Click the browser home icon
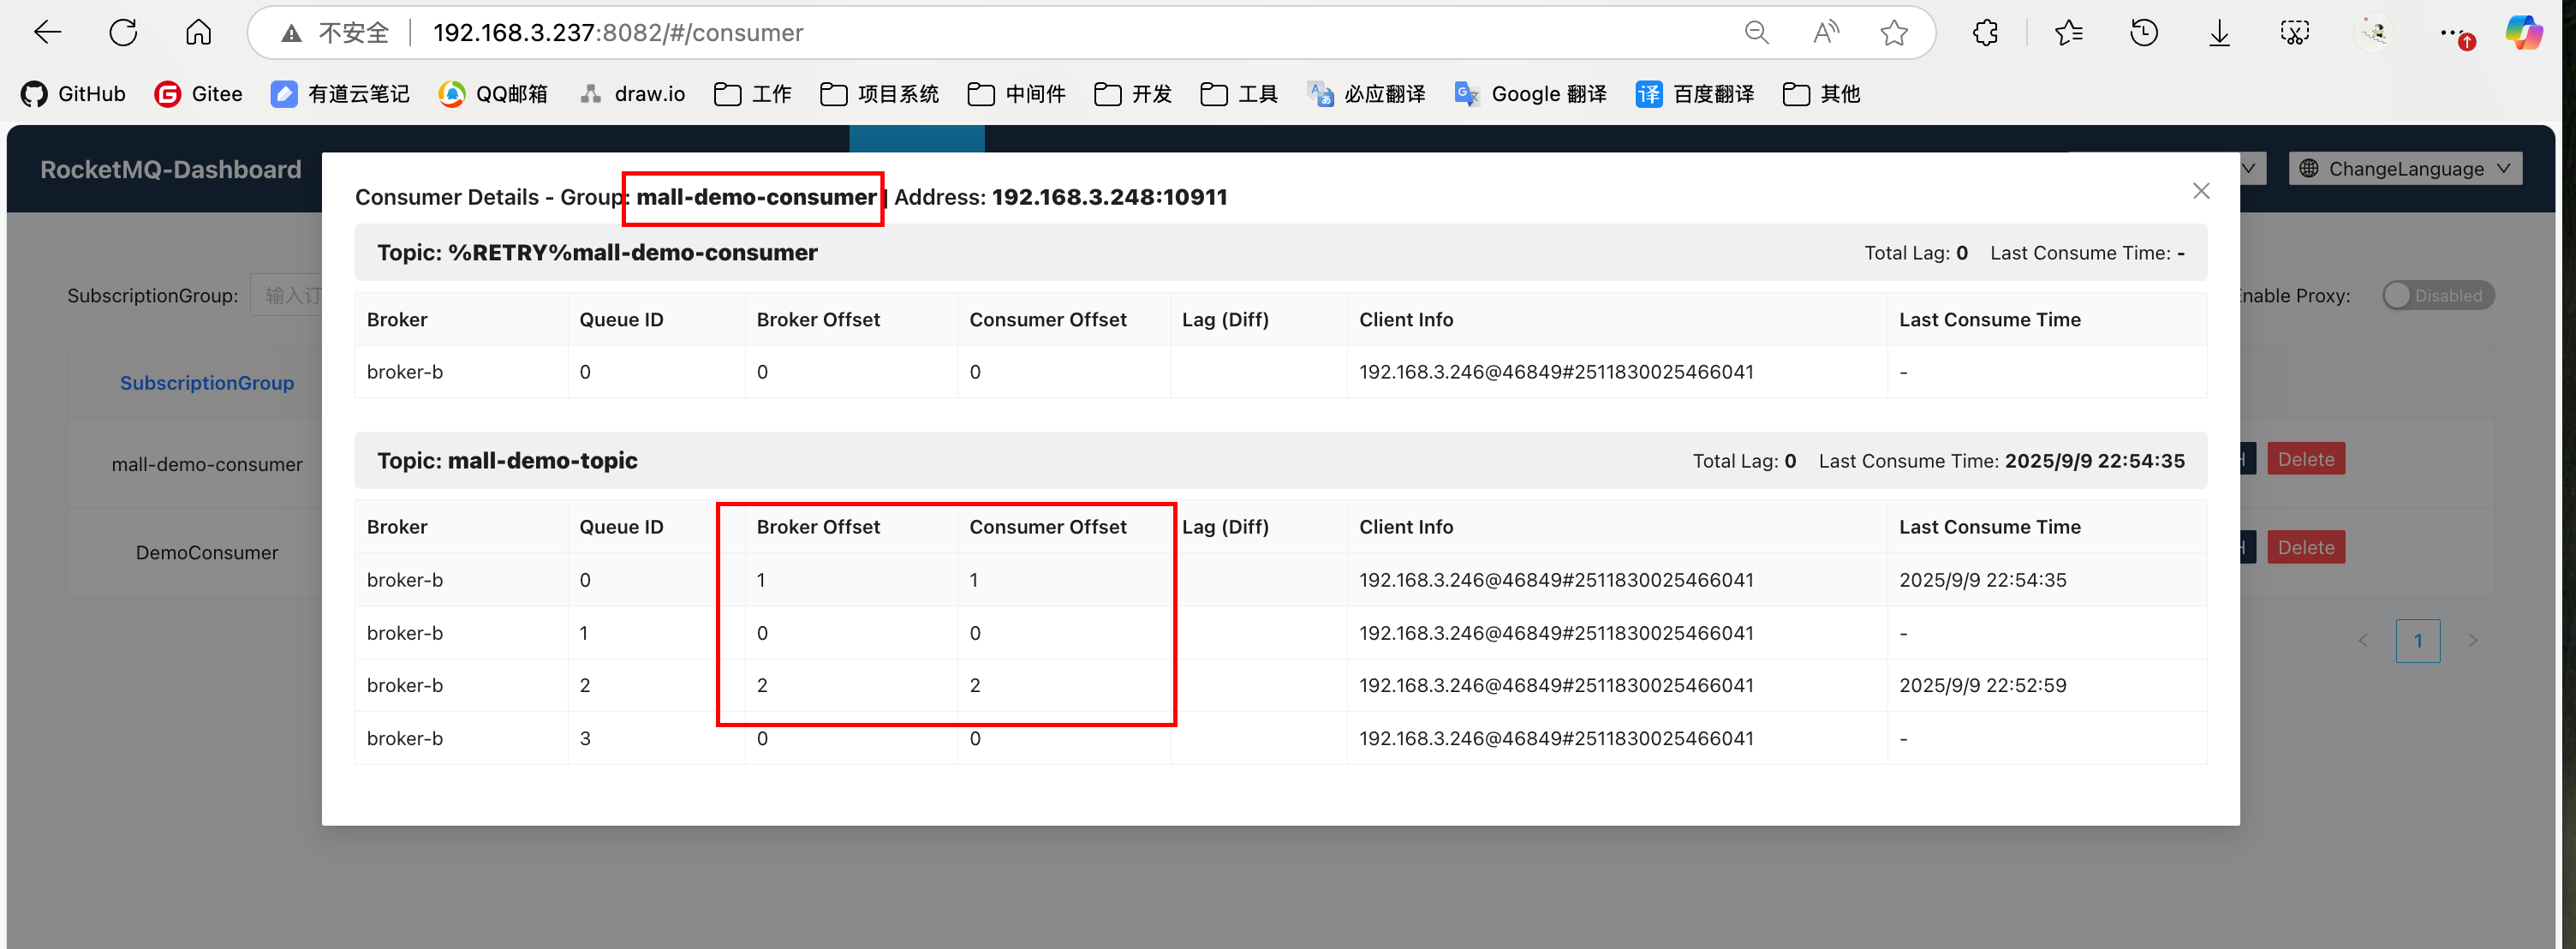This screenshot has width=2576, height=949. coord(198,33)
